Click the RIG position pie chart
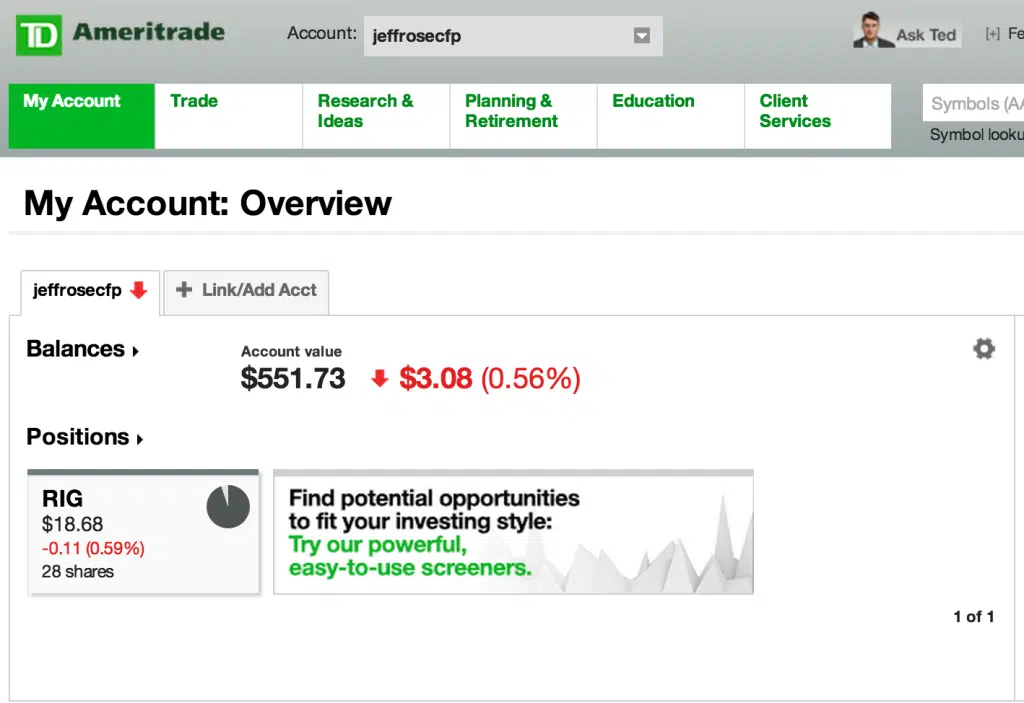The width and height of the screenshot is (1024, 703). pos(228,507)
